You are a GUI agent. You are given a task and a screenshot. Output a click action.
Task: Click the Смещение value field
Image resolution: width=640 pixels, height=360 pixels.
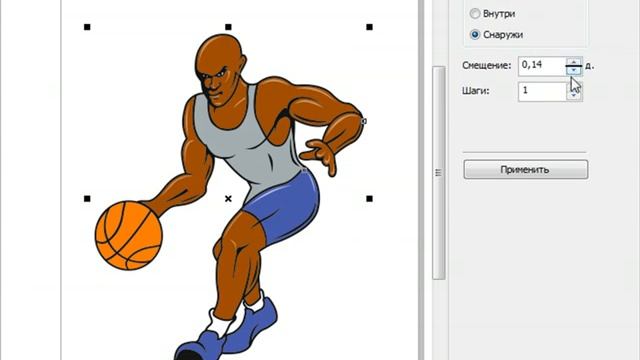click(x=542, y=66)
